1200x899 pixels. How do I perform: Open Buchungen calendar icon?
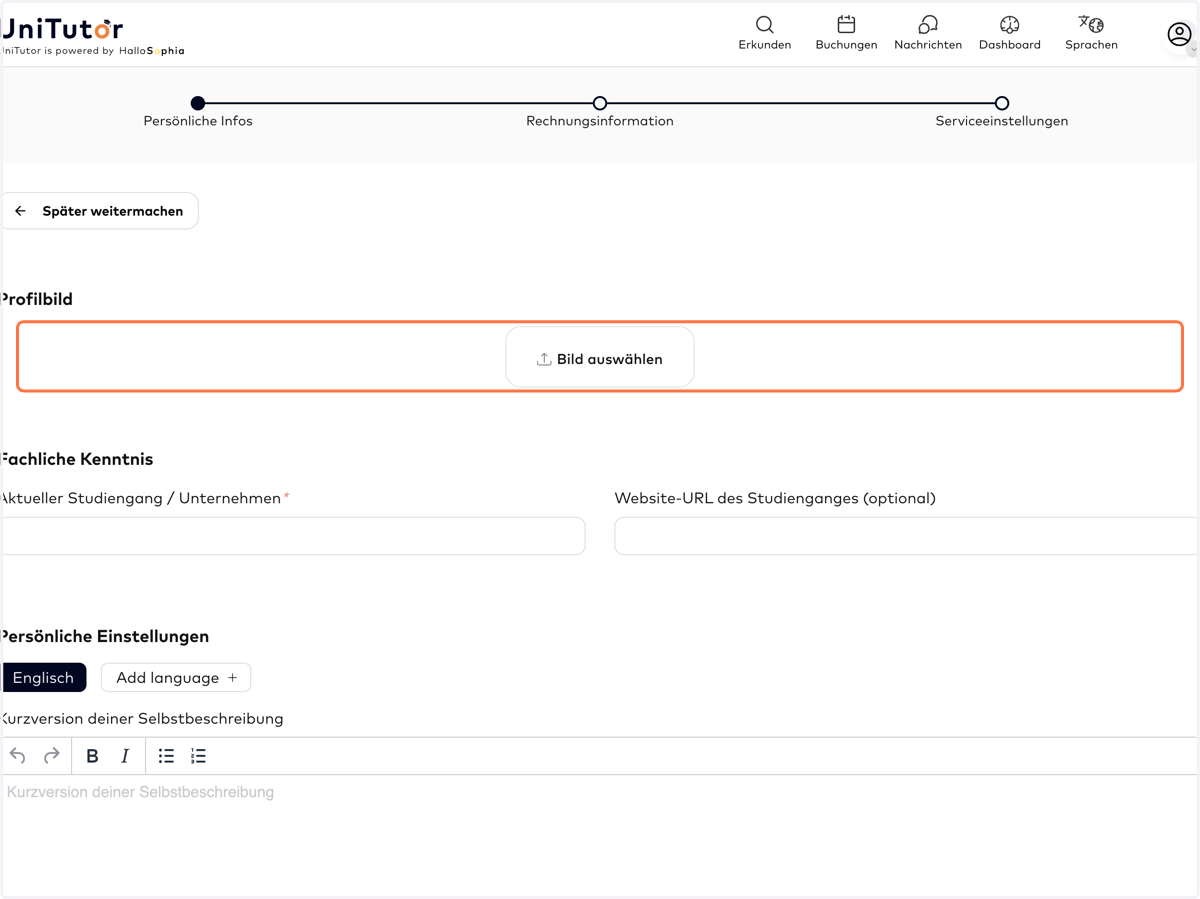(846, 24)
